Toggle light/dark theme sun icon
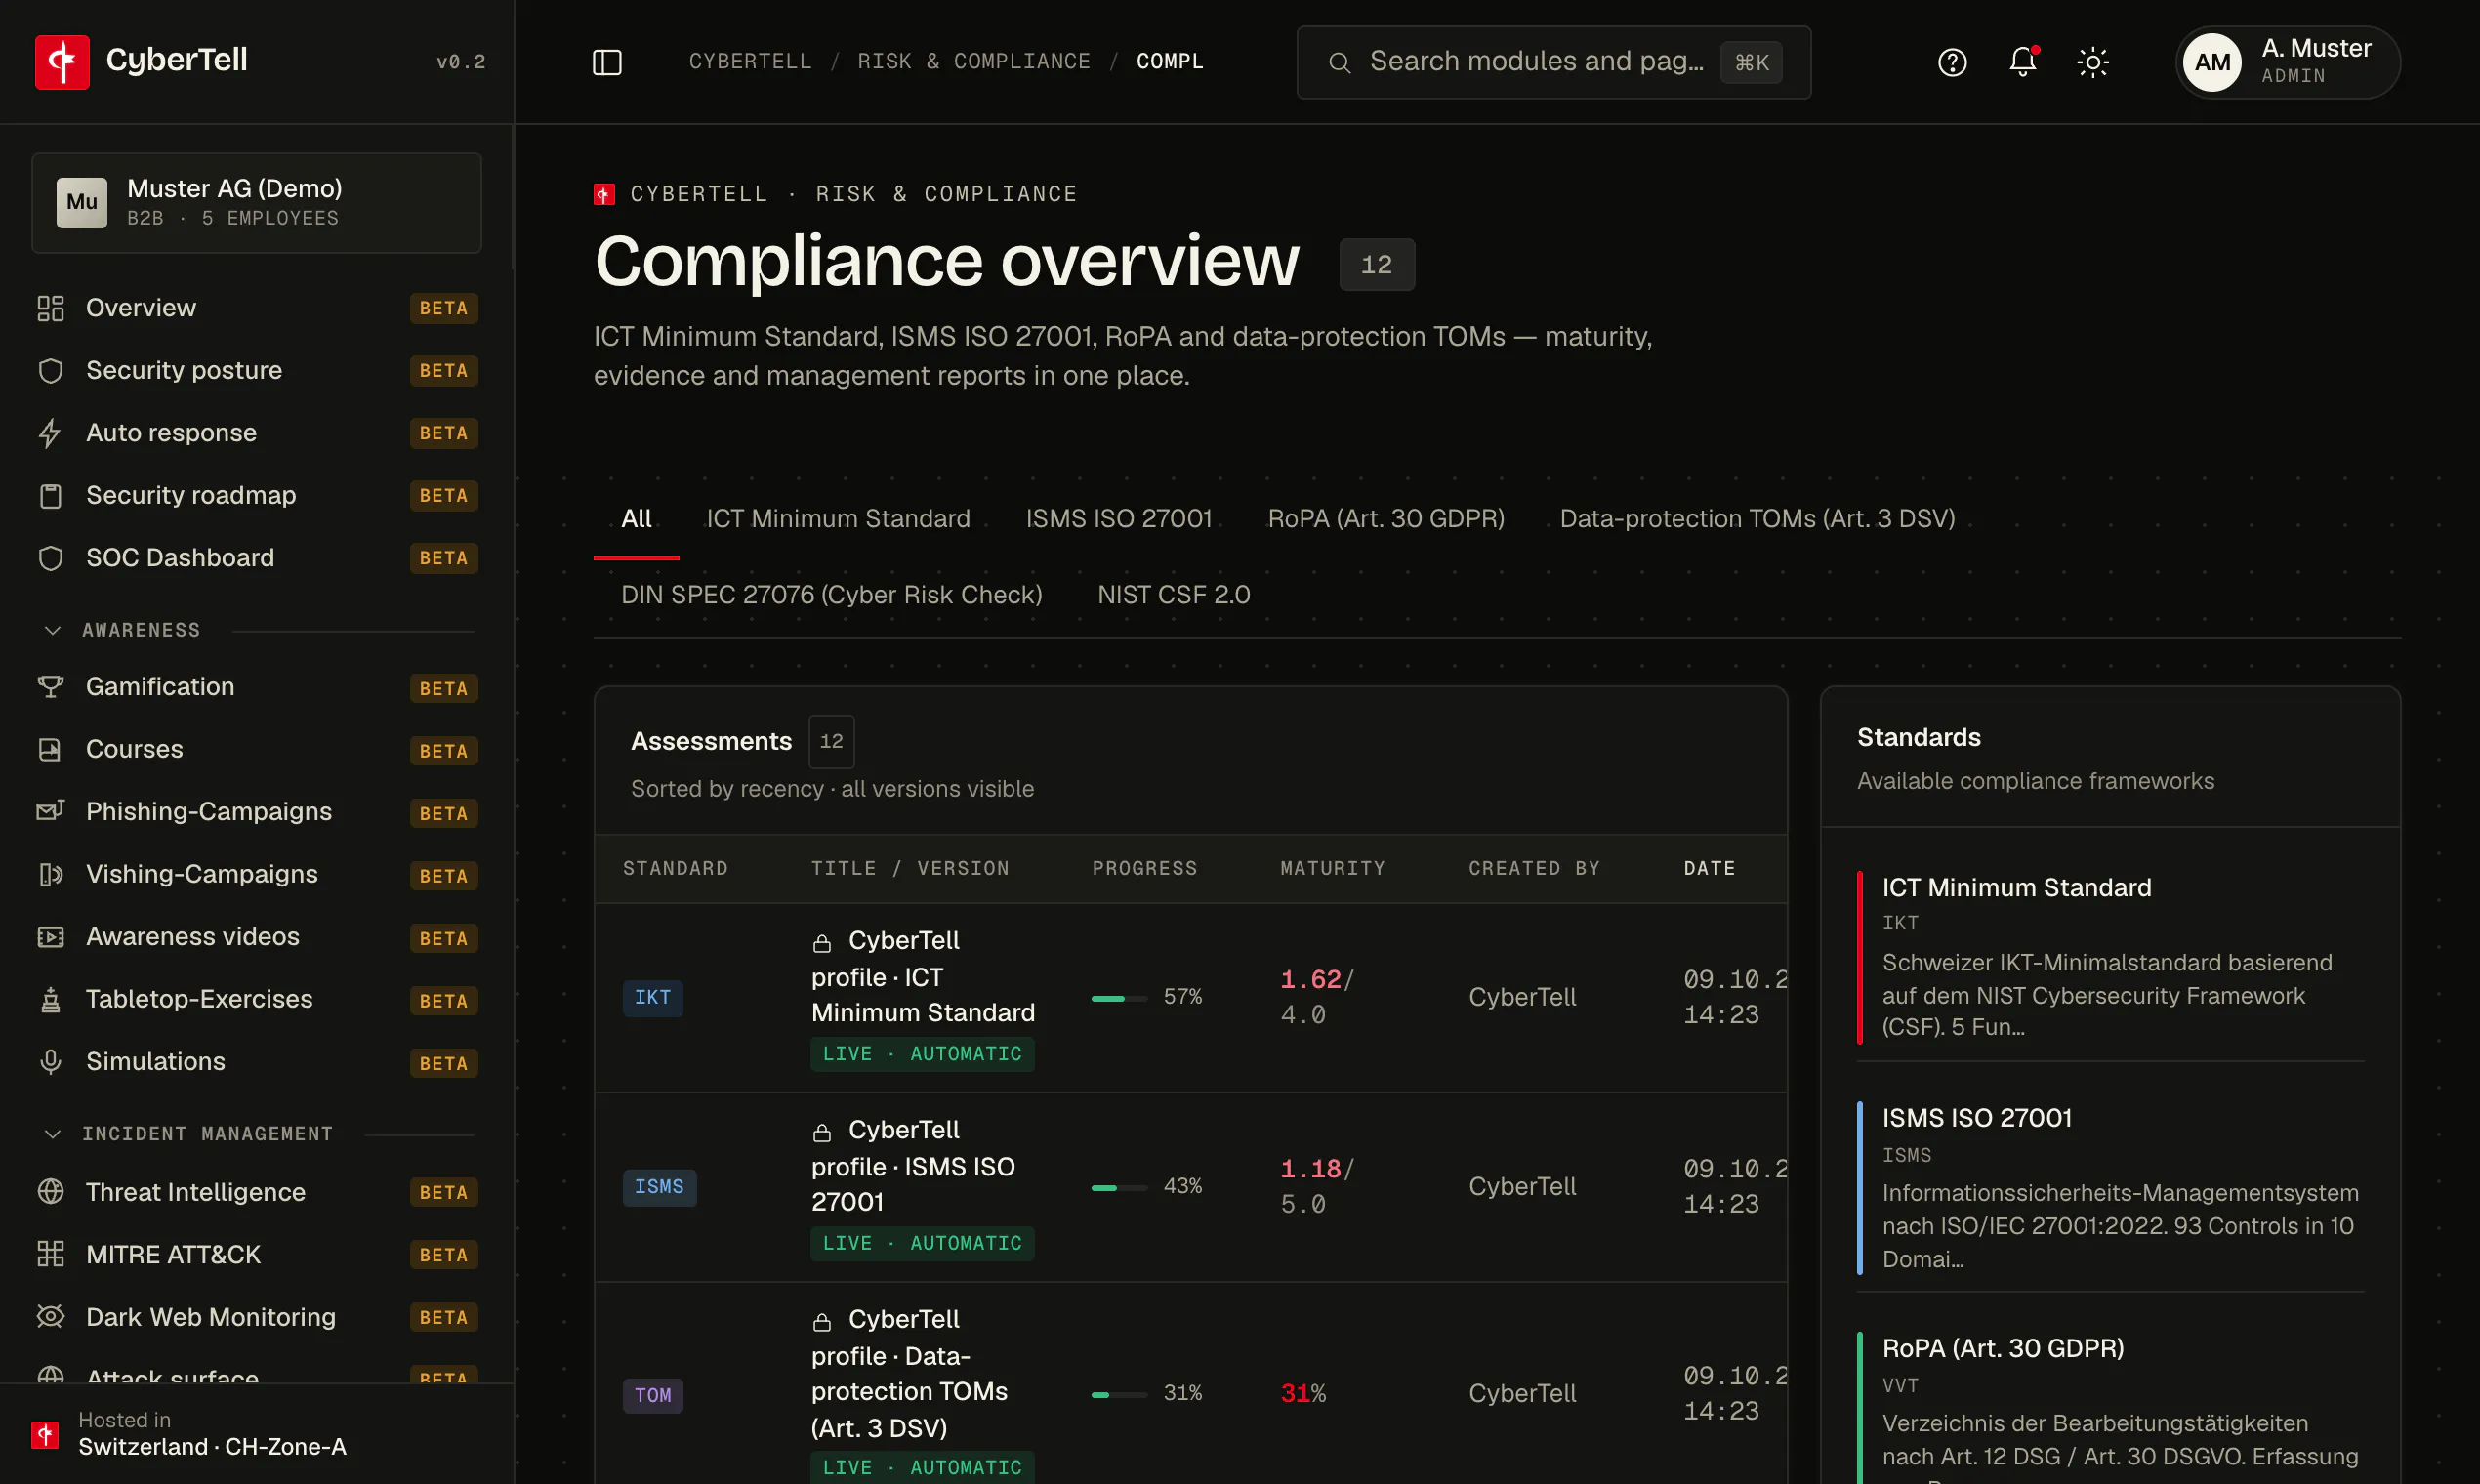Viewport: 2480px width, 1484px height. [x=2092, y=62]
